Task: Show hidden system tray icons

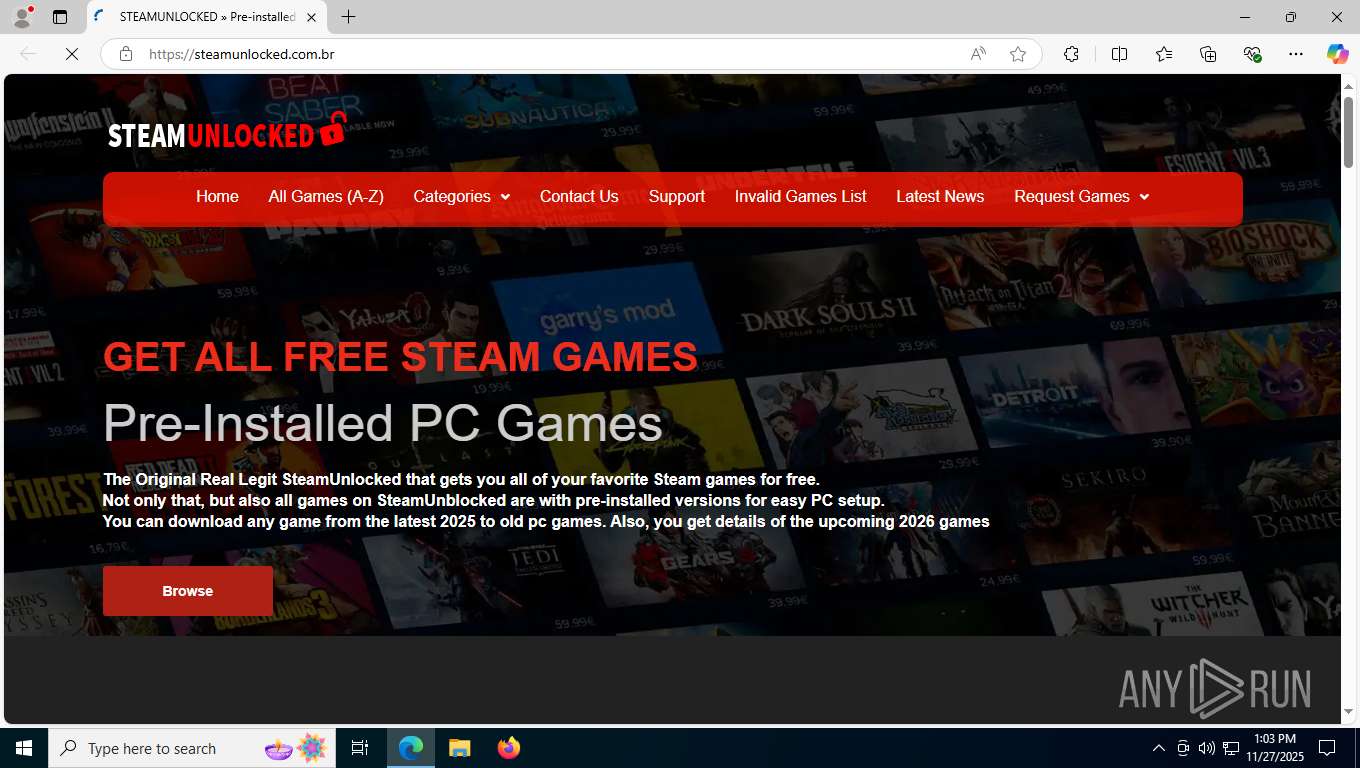Action: pyautogui.click(x=1159, y=748)
